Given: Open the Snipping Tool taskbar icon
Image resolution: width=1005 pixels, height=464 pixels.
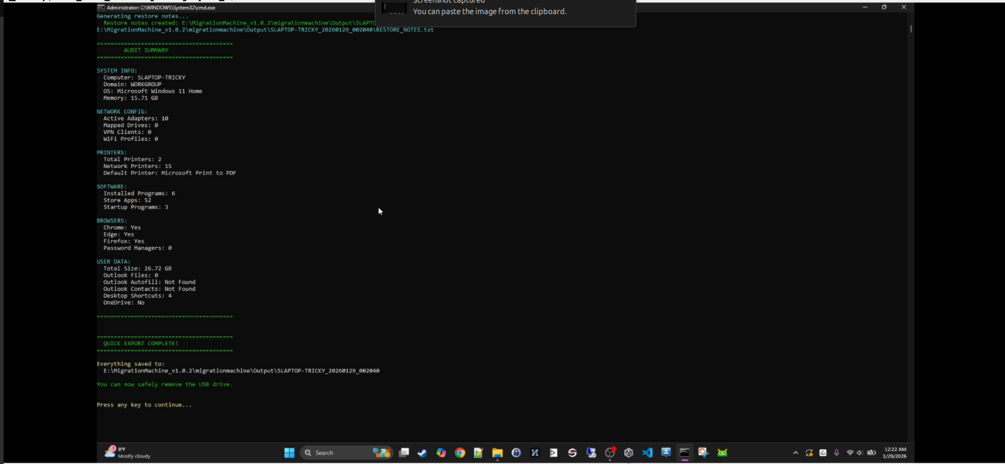Looking at the screenshot, I should click(703, 452).
